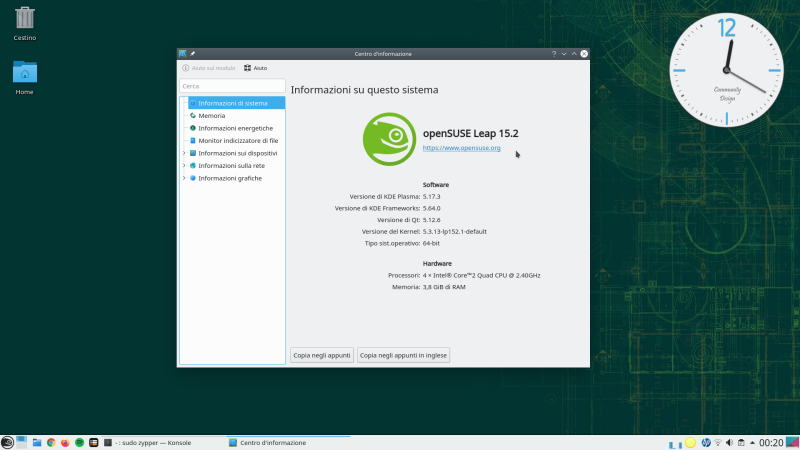This screenshot has height=450, width=800.
Task: Click the question mark help titlebar button
Action: tap(554, 54)
